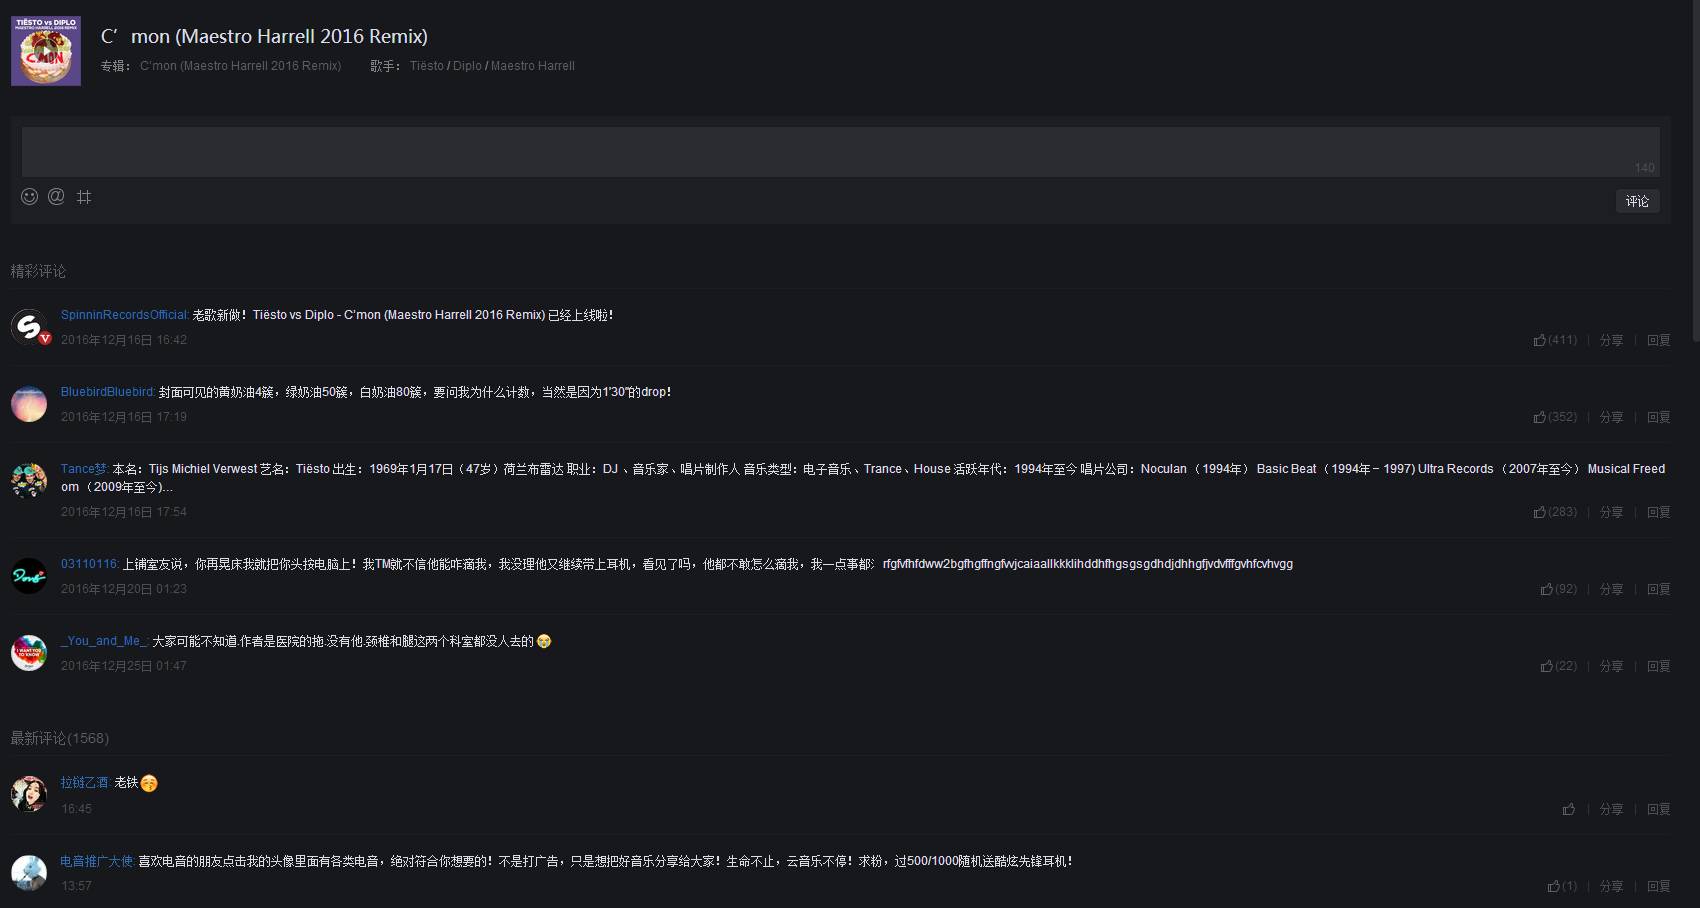Open artist link Tiësto

(427, 66)
